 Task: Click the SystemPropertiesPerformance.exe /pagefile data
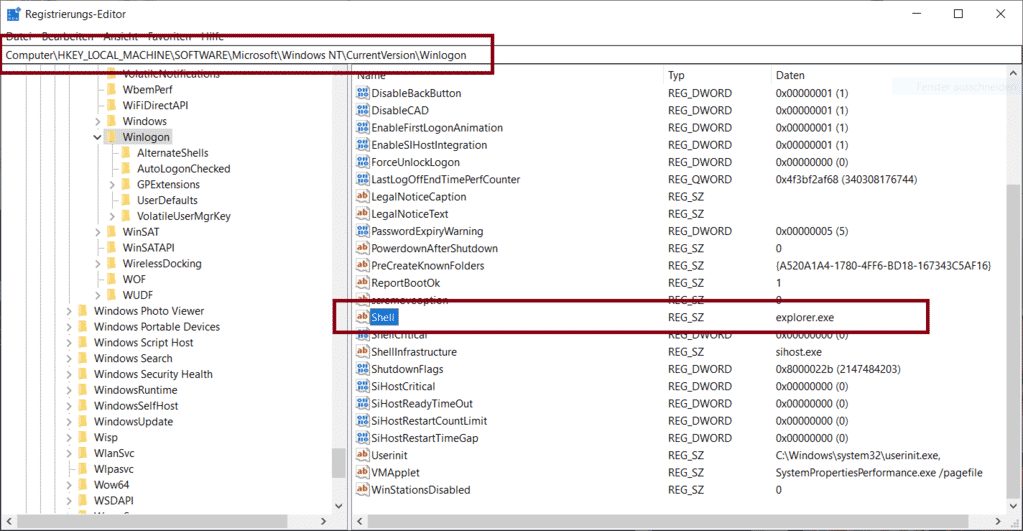879,472
